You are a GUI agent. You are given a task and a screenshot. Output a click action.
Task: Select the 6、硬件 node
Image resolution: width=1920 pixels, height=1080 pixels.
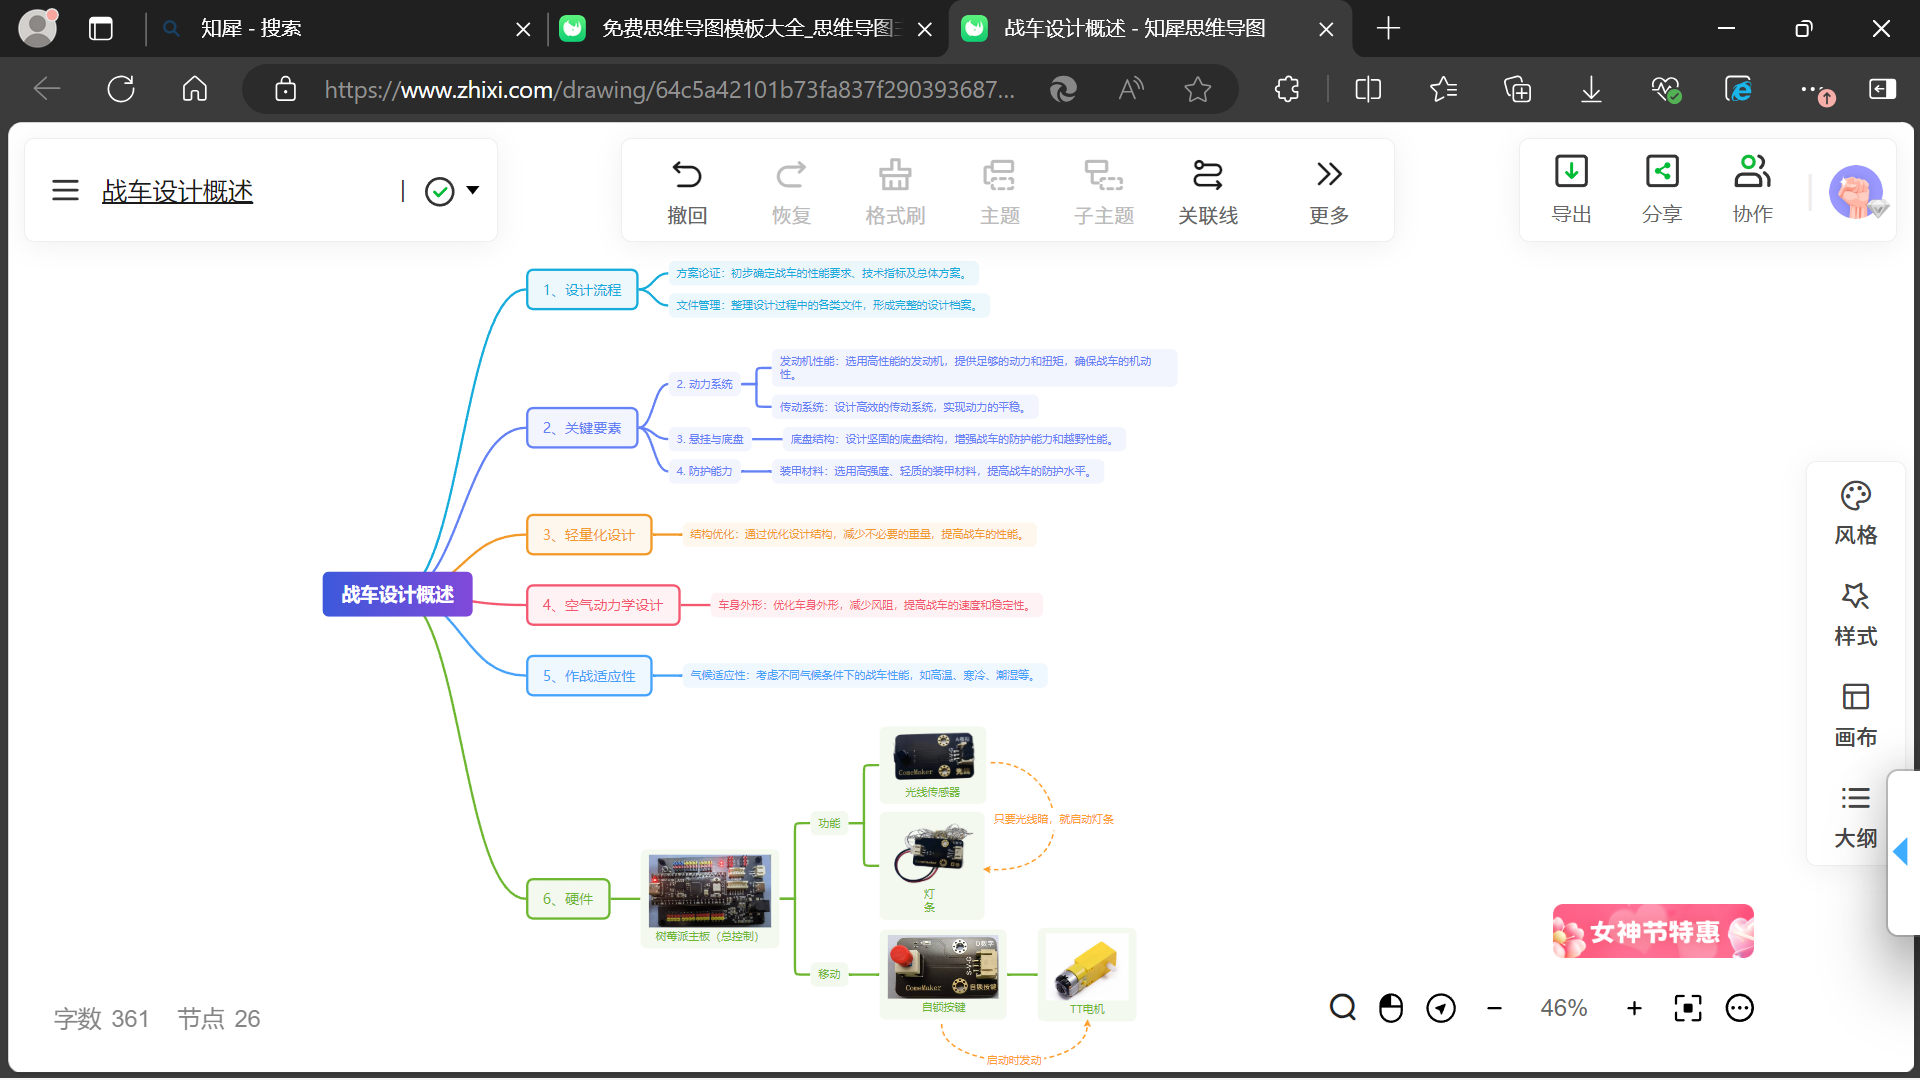pyautogui.click(x=568, y=899)
